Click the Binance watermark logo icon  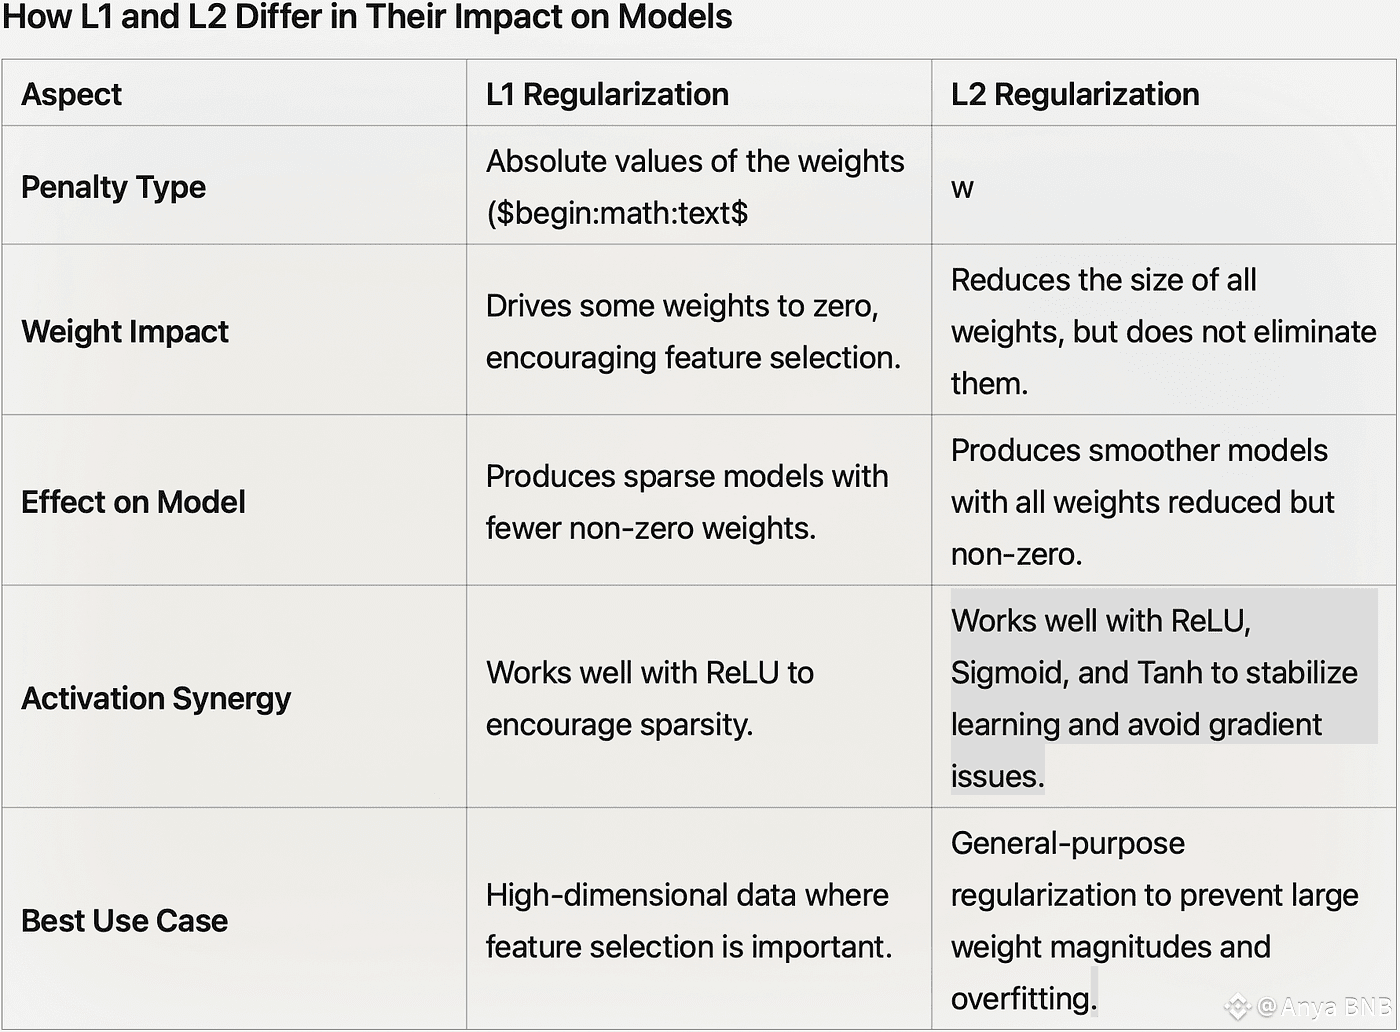point(1239,1006)
